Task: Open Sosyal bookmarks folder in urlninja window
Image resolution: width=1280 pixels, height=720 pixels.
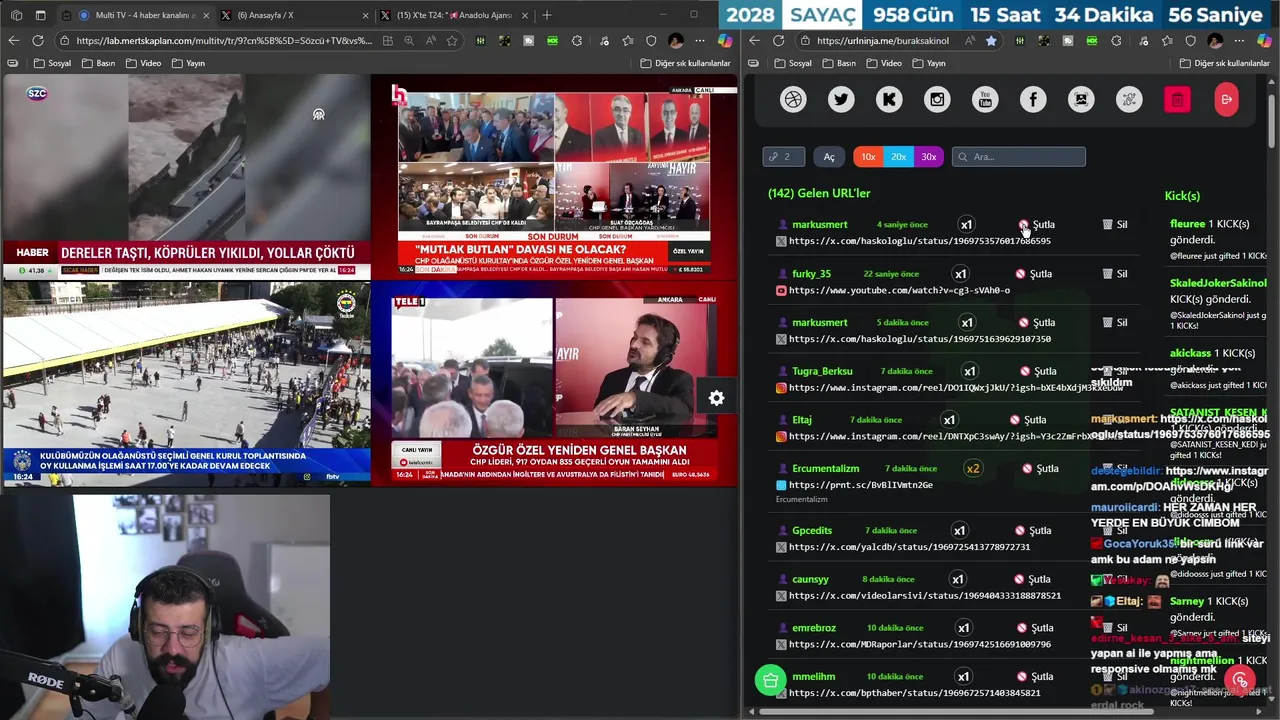Action: [x=792, y=63]
